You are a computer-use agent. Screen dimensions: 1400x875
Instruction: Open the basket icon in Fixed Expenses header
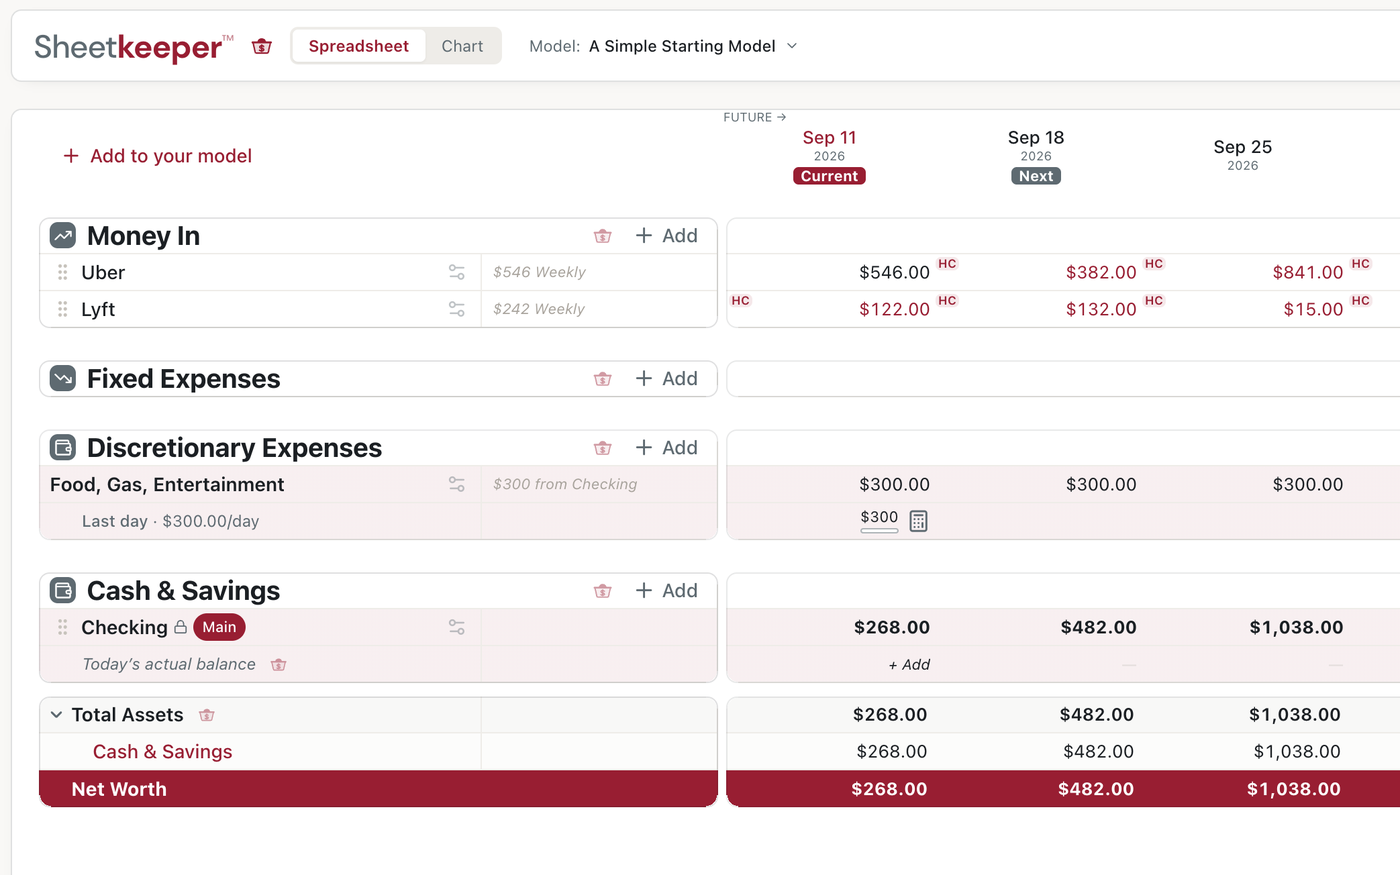pos(602,379)
